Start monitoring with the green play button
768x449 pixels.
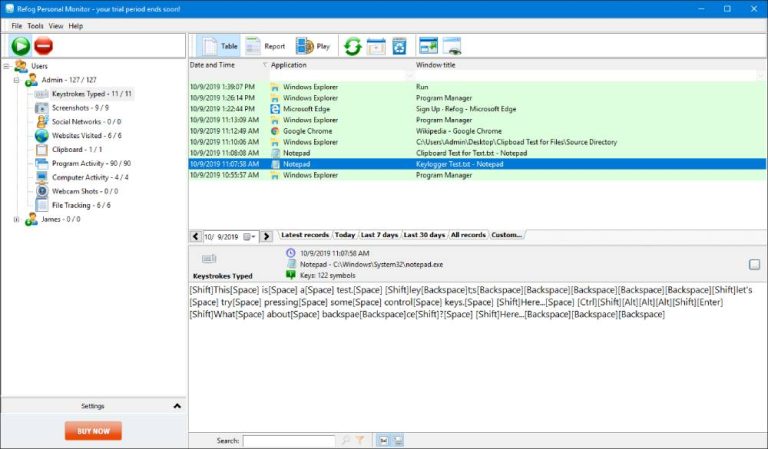21,46
